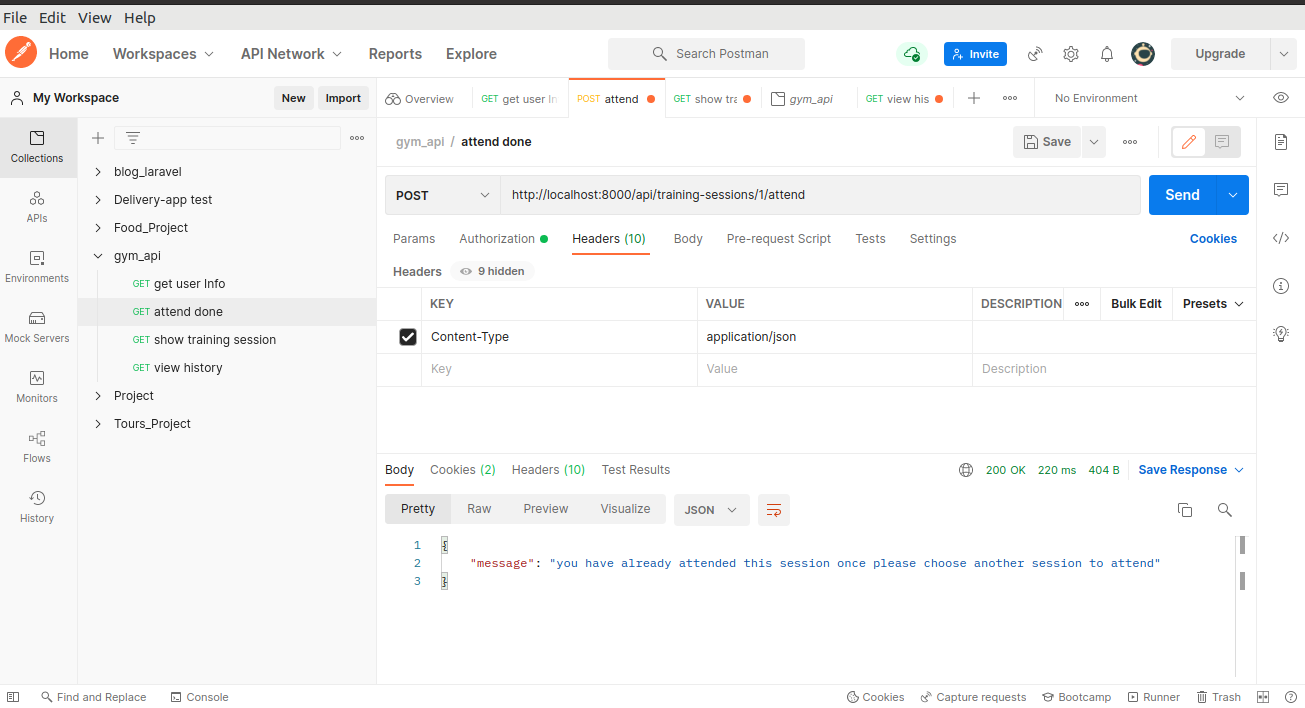Screen dimensions: 1305x708
Task: Click the Send button
Action: click(x=1181, y=194)
